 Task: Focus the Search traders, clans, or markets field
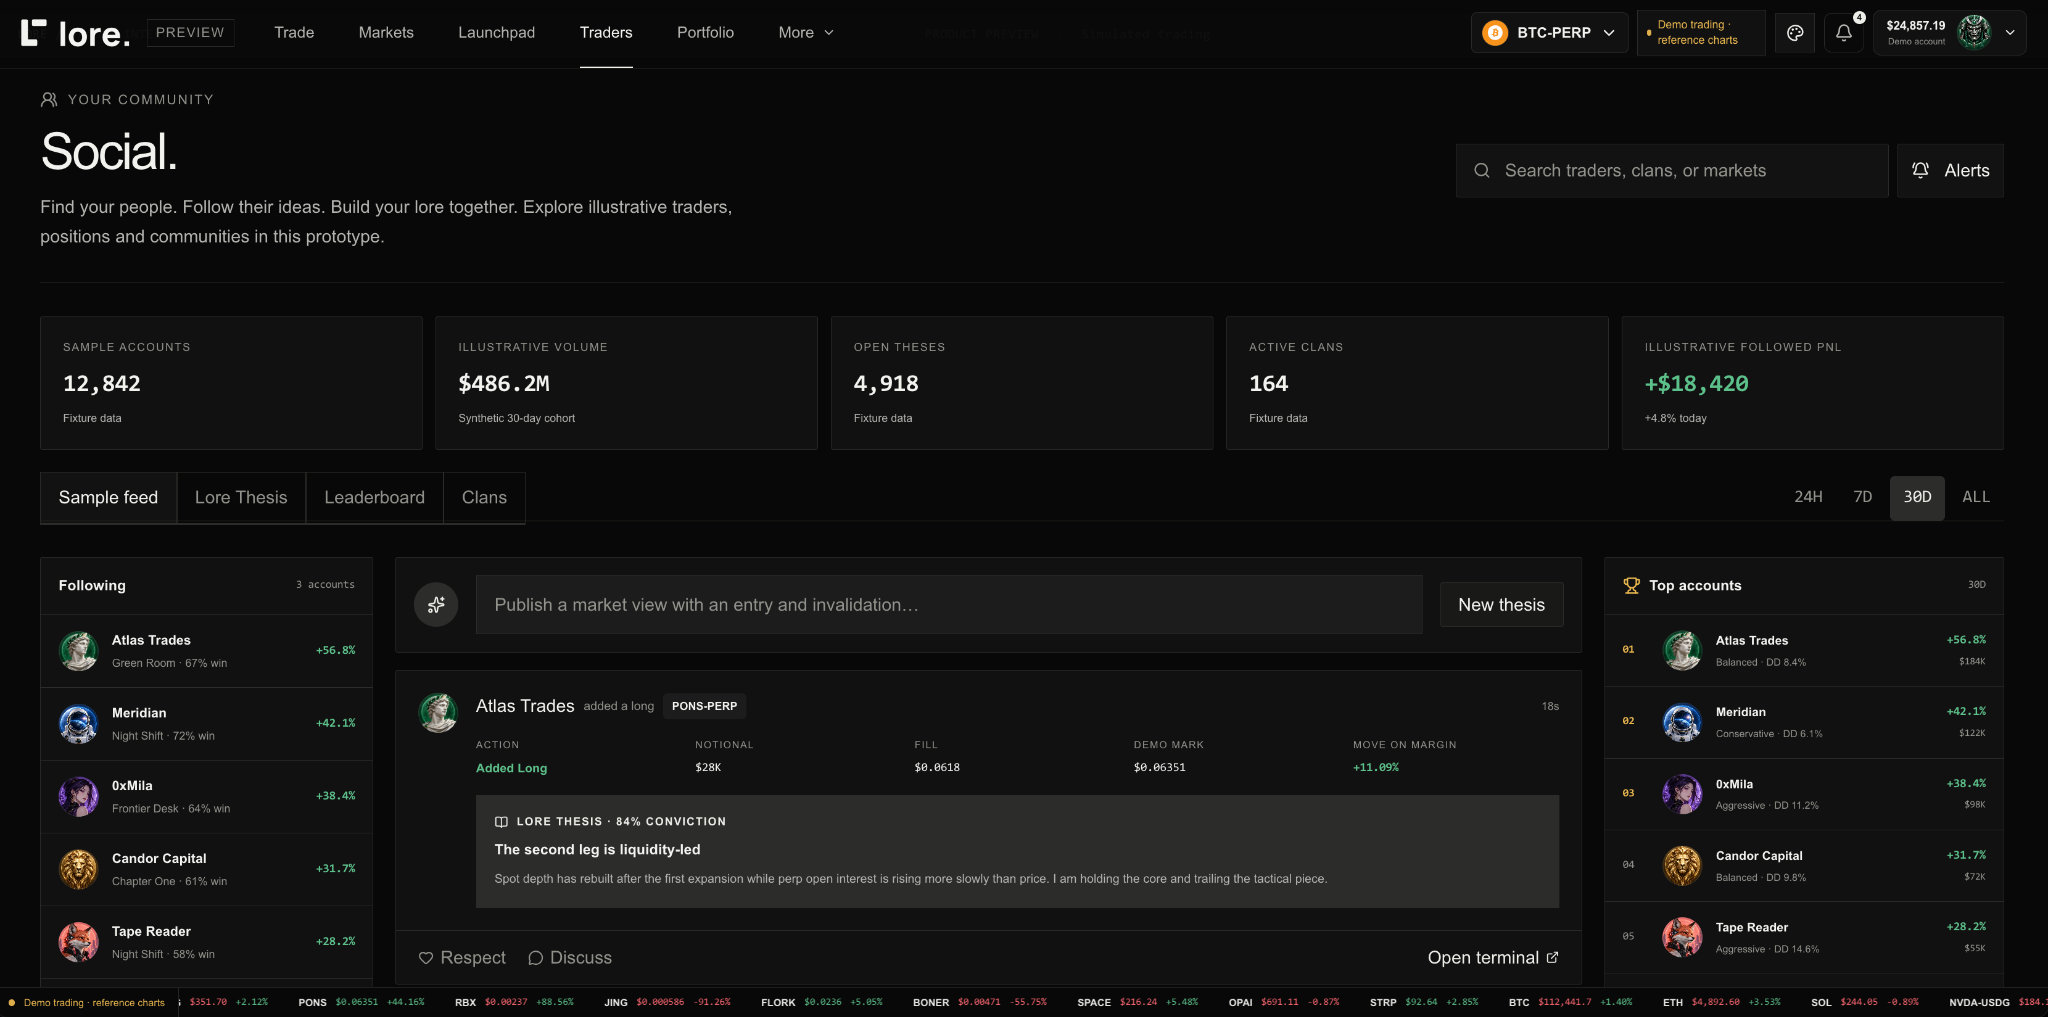[1672, 171]
